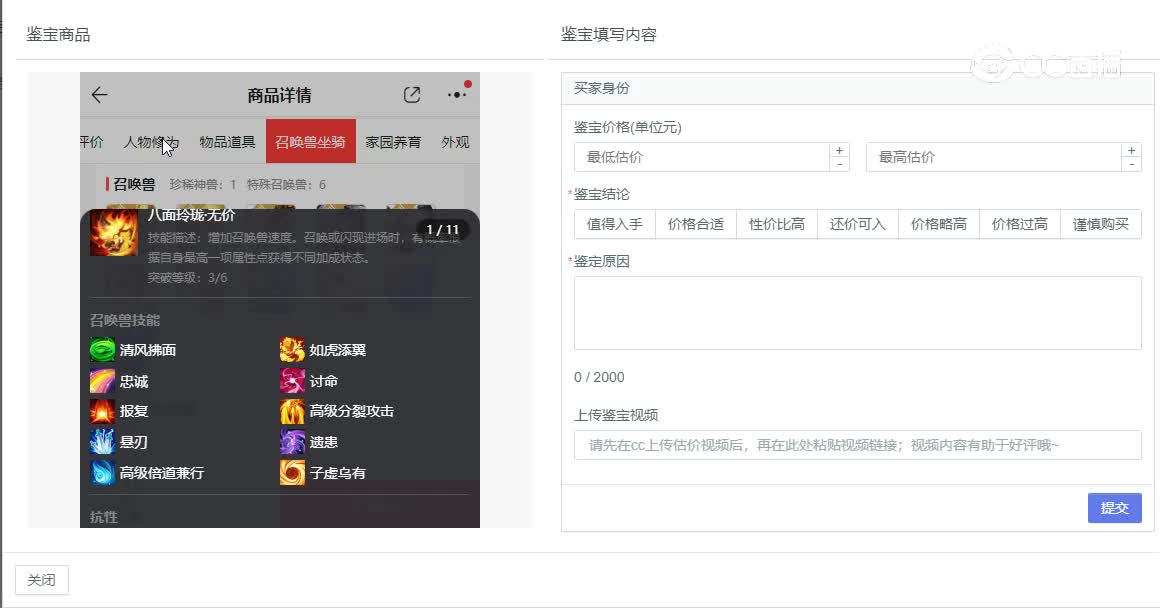Click the 召唤兽技能 heading

coord(125,320)
